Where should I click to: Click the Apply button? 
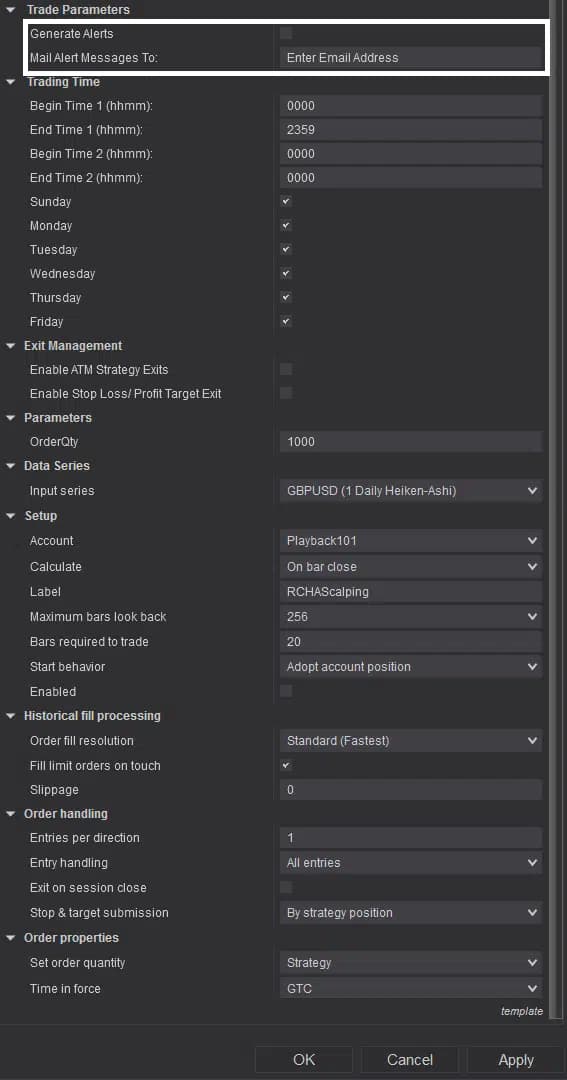[x=516, y=1060]
